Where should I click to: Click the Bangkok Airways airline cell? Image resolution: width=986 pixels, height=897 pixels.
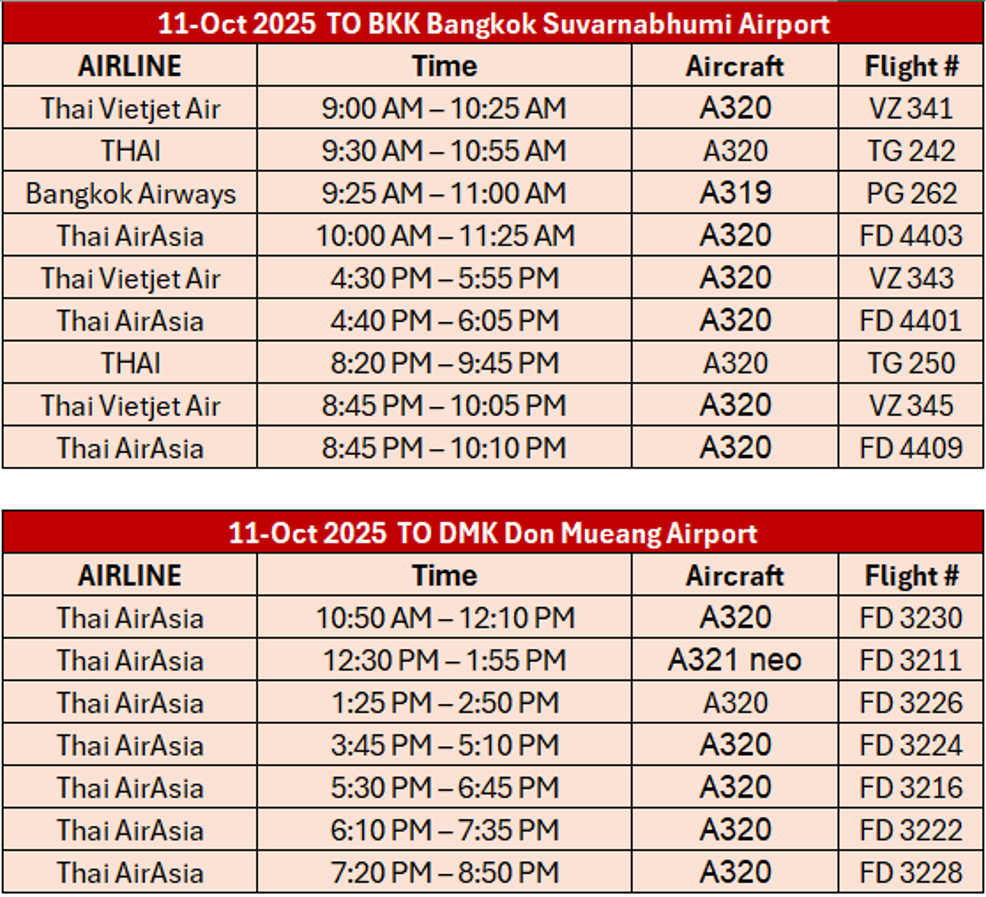point(130,192)
